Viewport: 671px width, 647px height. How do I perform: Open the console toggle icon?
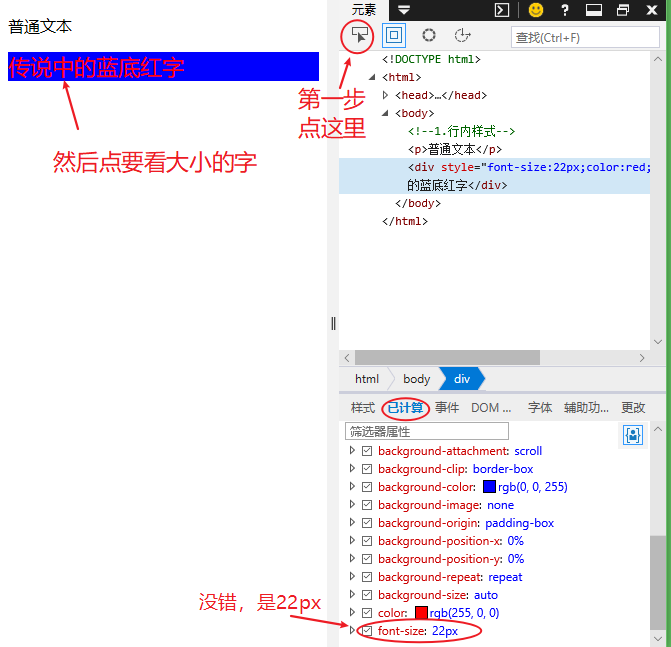[x=502, y=9]
